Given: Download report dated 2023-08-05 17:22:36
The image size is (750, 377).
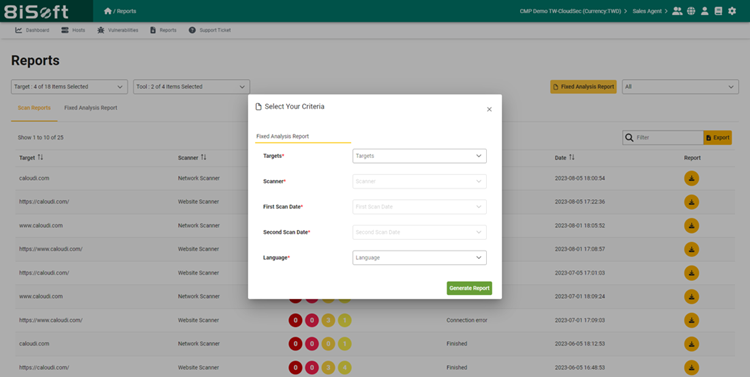Looking at the screenshot, I should pyautogui.click(x=691, y=202).
